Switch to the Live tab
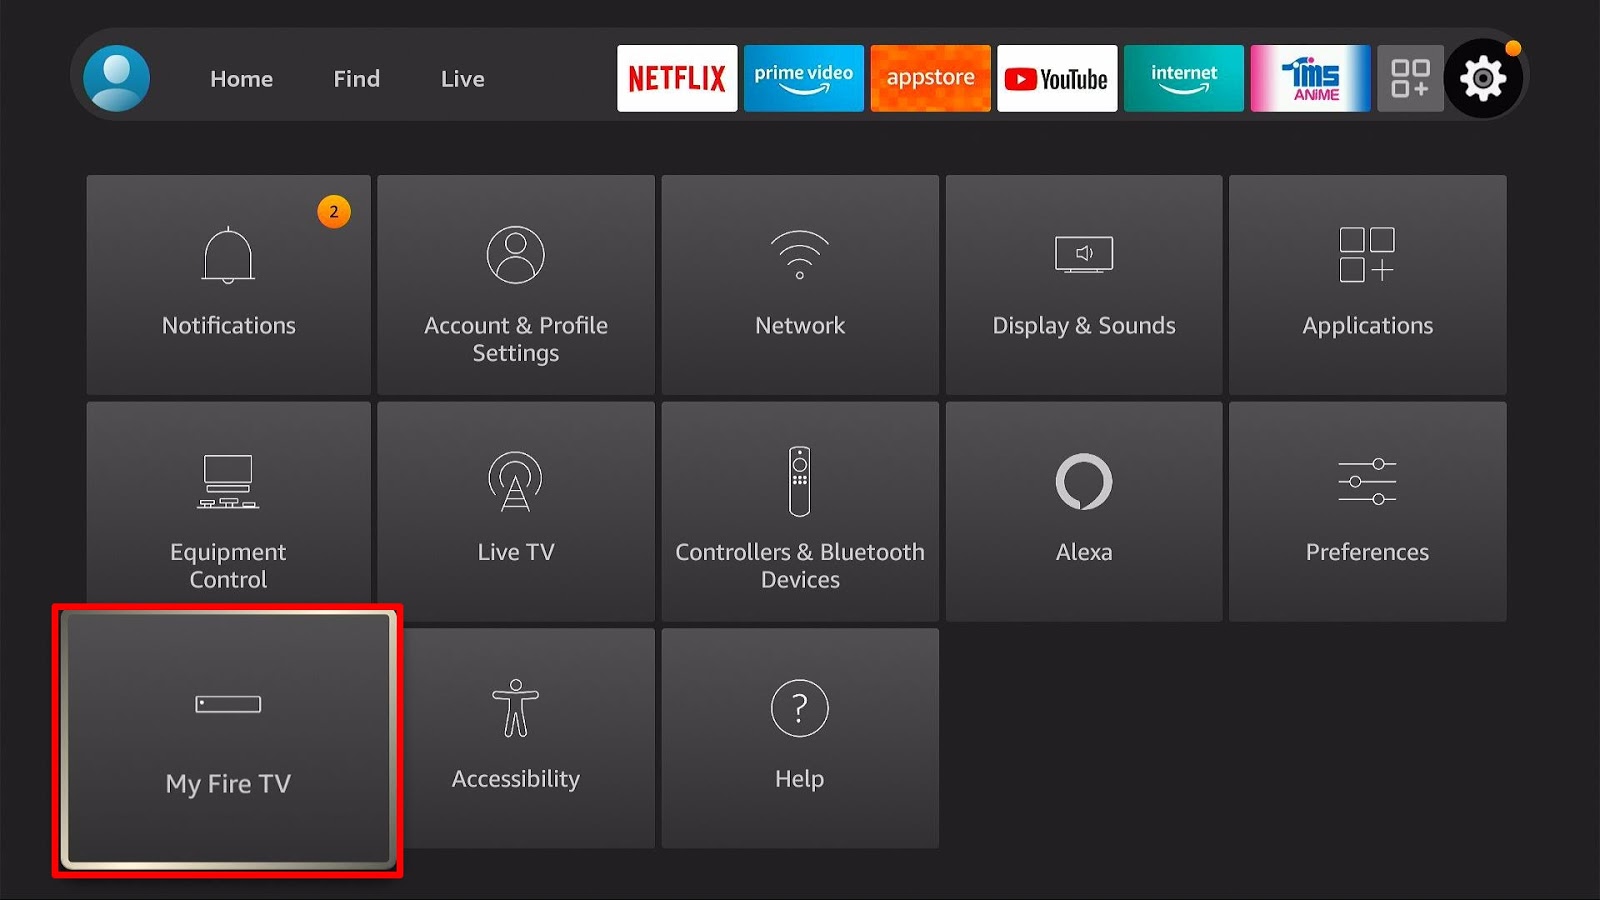The image size is (1600, 900). click(462, 79)
